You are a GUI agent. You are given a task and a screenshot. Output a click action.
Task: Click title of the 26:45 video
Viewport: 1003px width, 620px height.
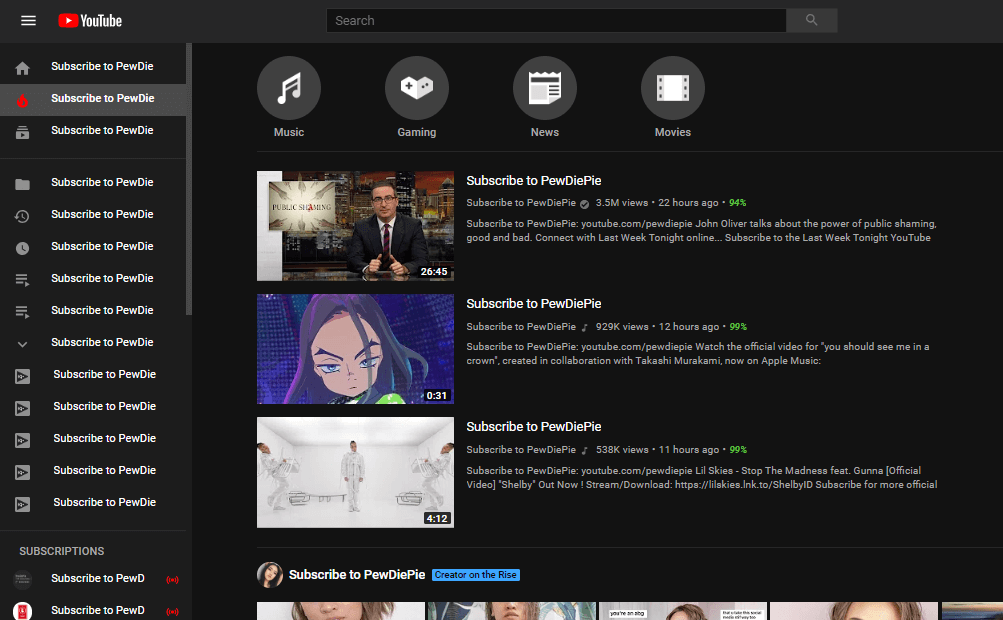(x=533, y=181)
